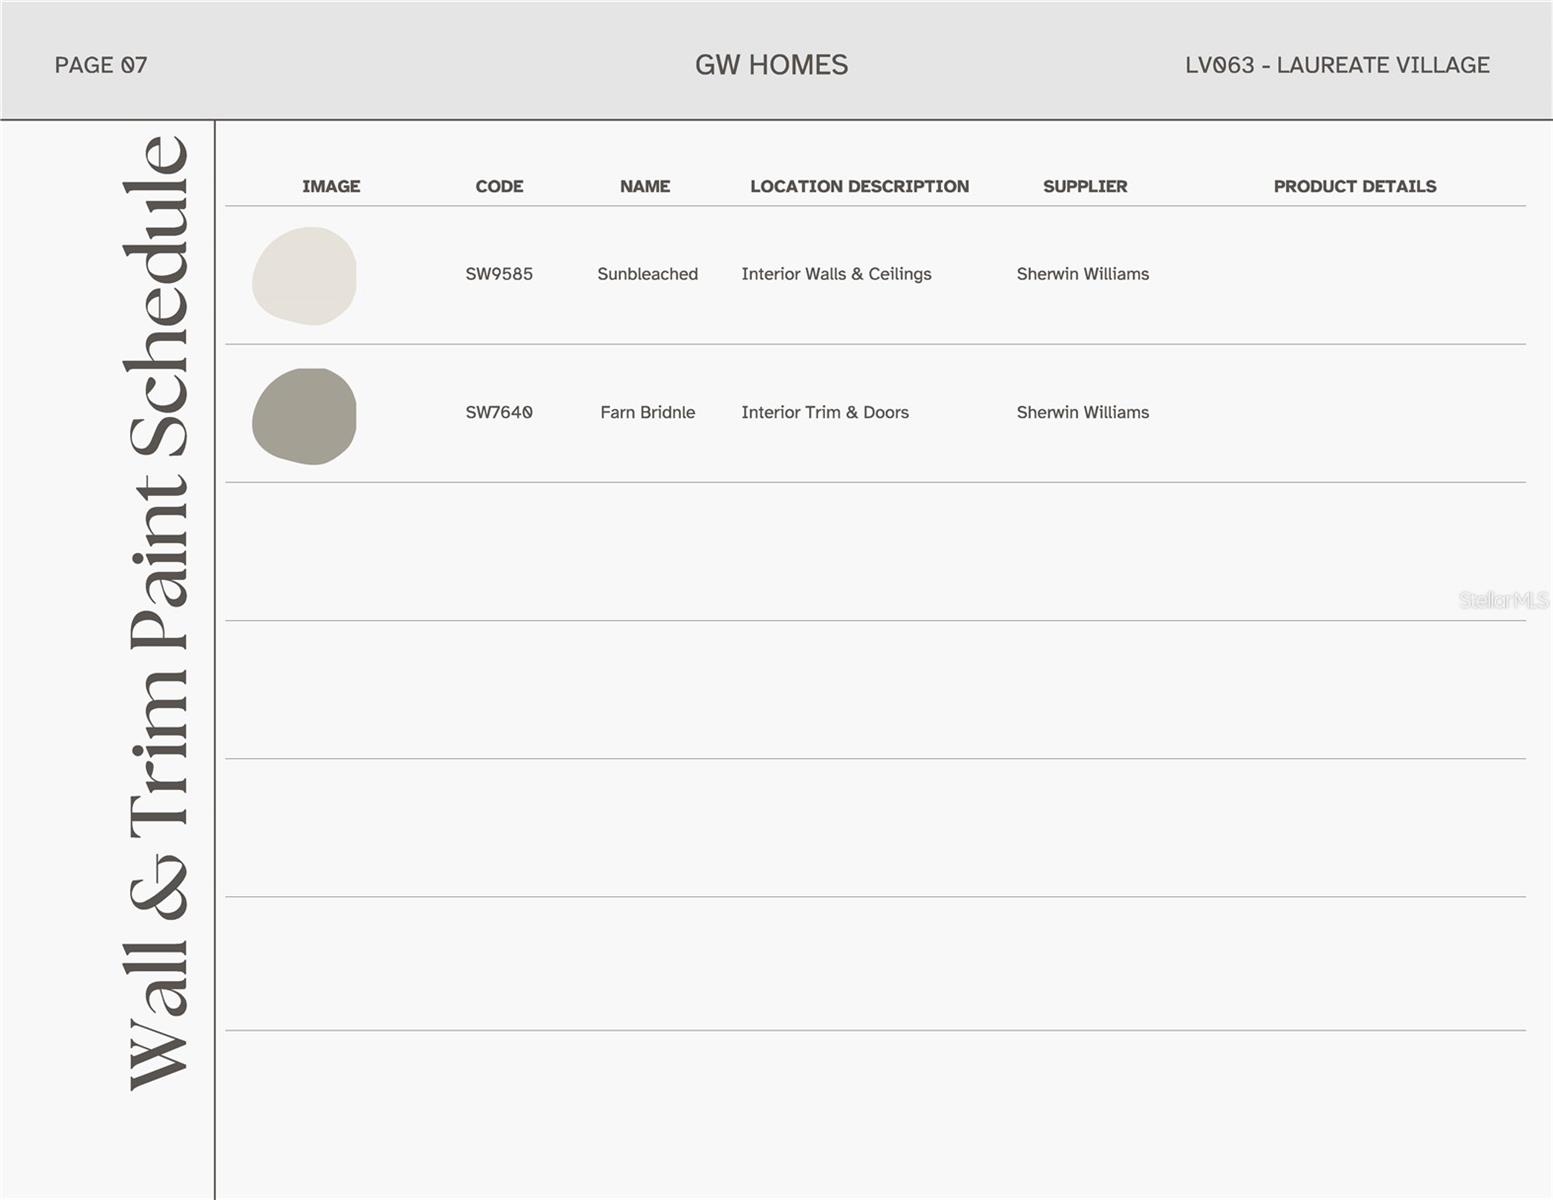1553x1200 pixels.
Task: Select the SW7640 paint code
Action: (x=499, y=412)
